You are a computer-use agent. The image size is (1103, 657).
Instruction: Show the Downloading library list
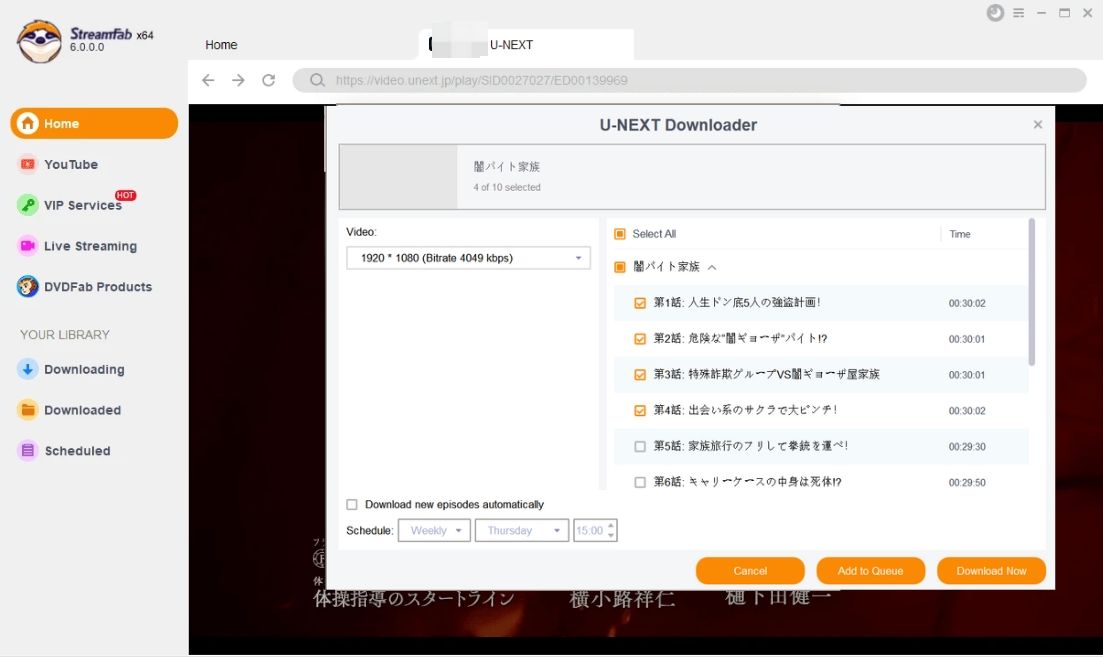point(71,369)
